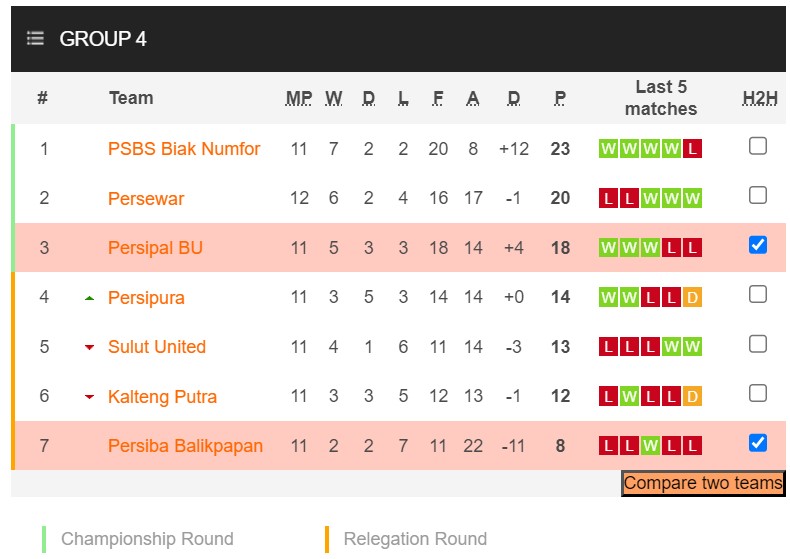Click the P points column header
The image size is (790, 559).
click(x=560, y=98)
